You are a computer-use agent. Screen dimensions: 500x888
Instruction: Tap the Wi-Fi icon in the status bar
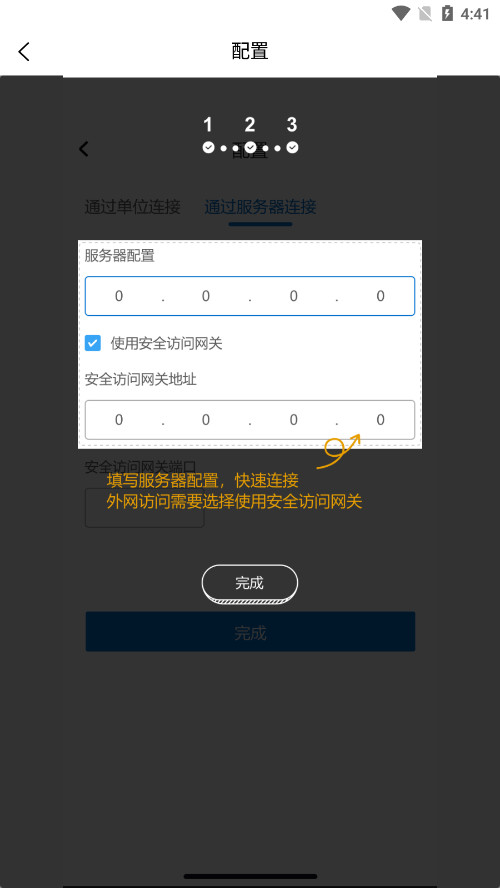(x=401, y=14)
